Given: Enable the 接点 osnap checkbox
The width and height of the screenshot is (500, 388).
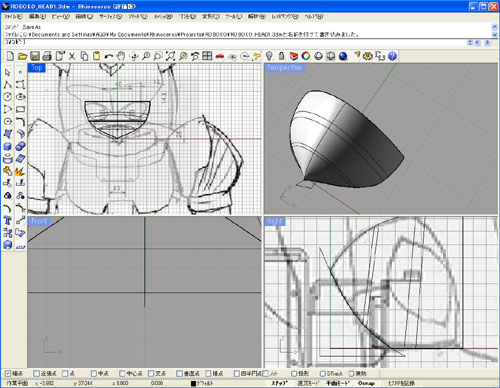Looking at the screenshot, I should click(208, 373).
